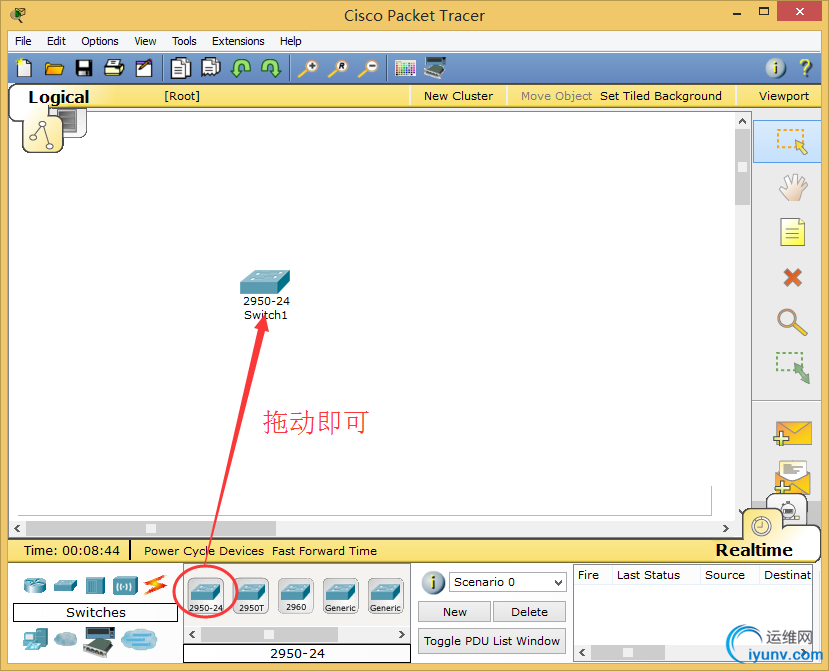Click the New Cluster button

pos(458,96)
